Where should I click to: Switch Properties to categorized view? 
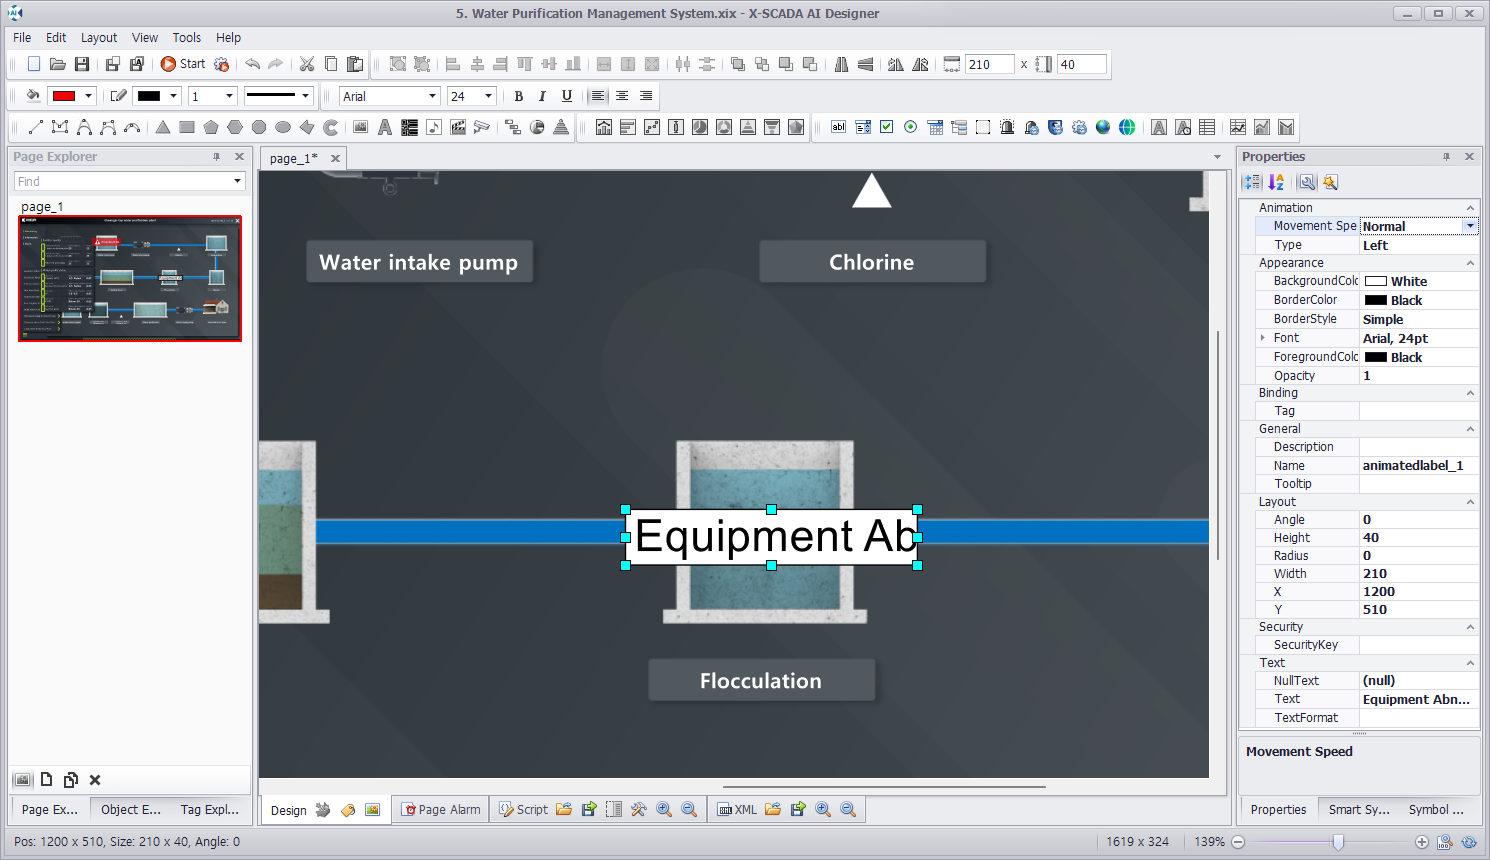[x=1252, y=182]
